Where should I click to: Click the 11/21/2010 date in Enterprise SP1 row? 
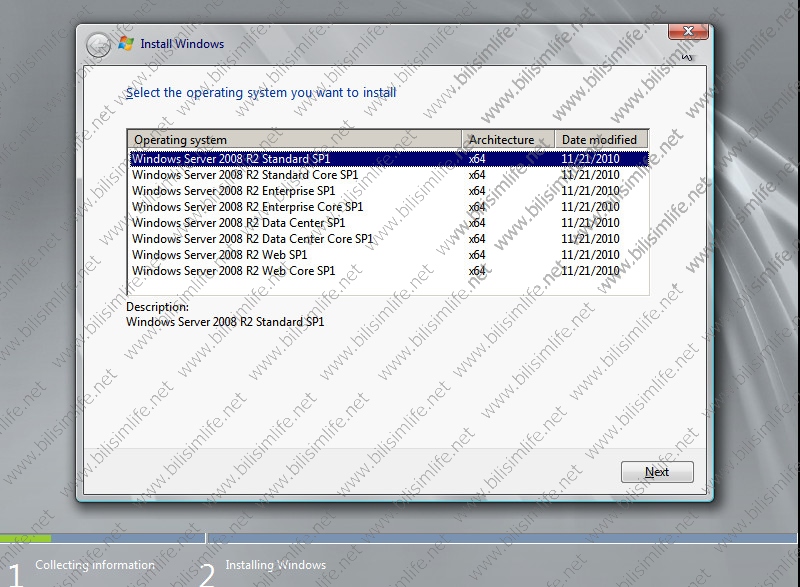click(x=590, y=191)
